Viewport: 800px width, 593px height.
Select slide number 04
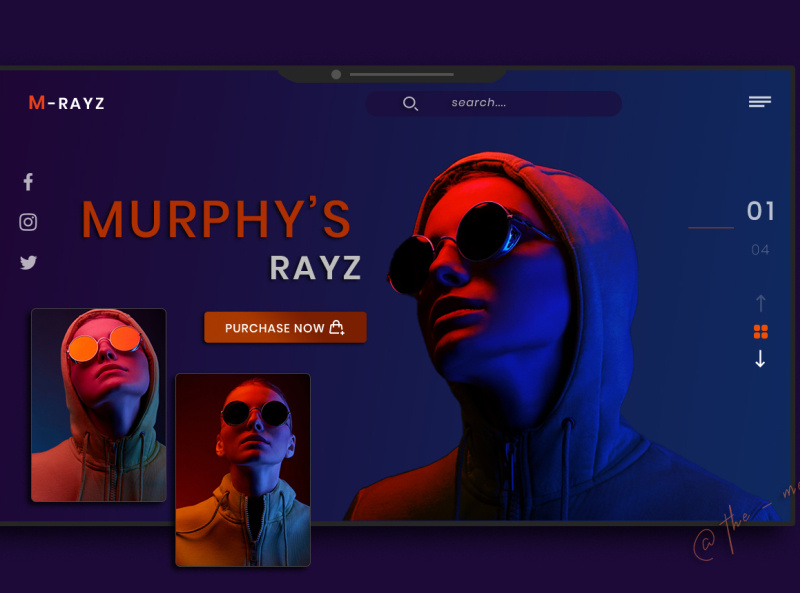760,249
